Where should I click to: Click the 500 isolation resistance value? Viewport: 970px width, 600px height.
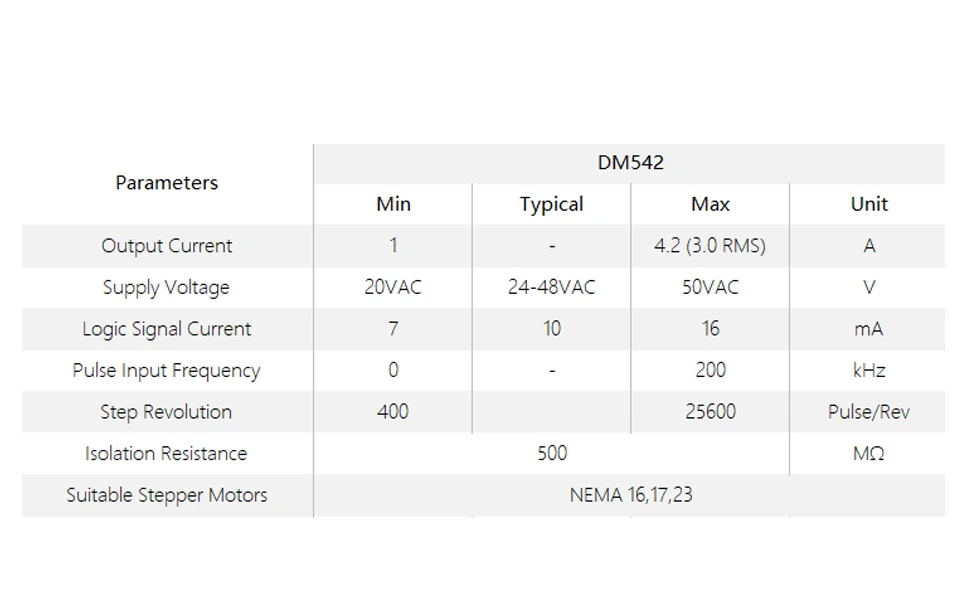pyautogui.click(x=551, y=454)
